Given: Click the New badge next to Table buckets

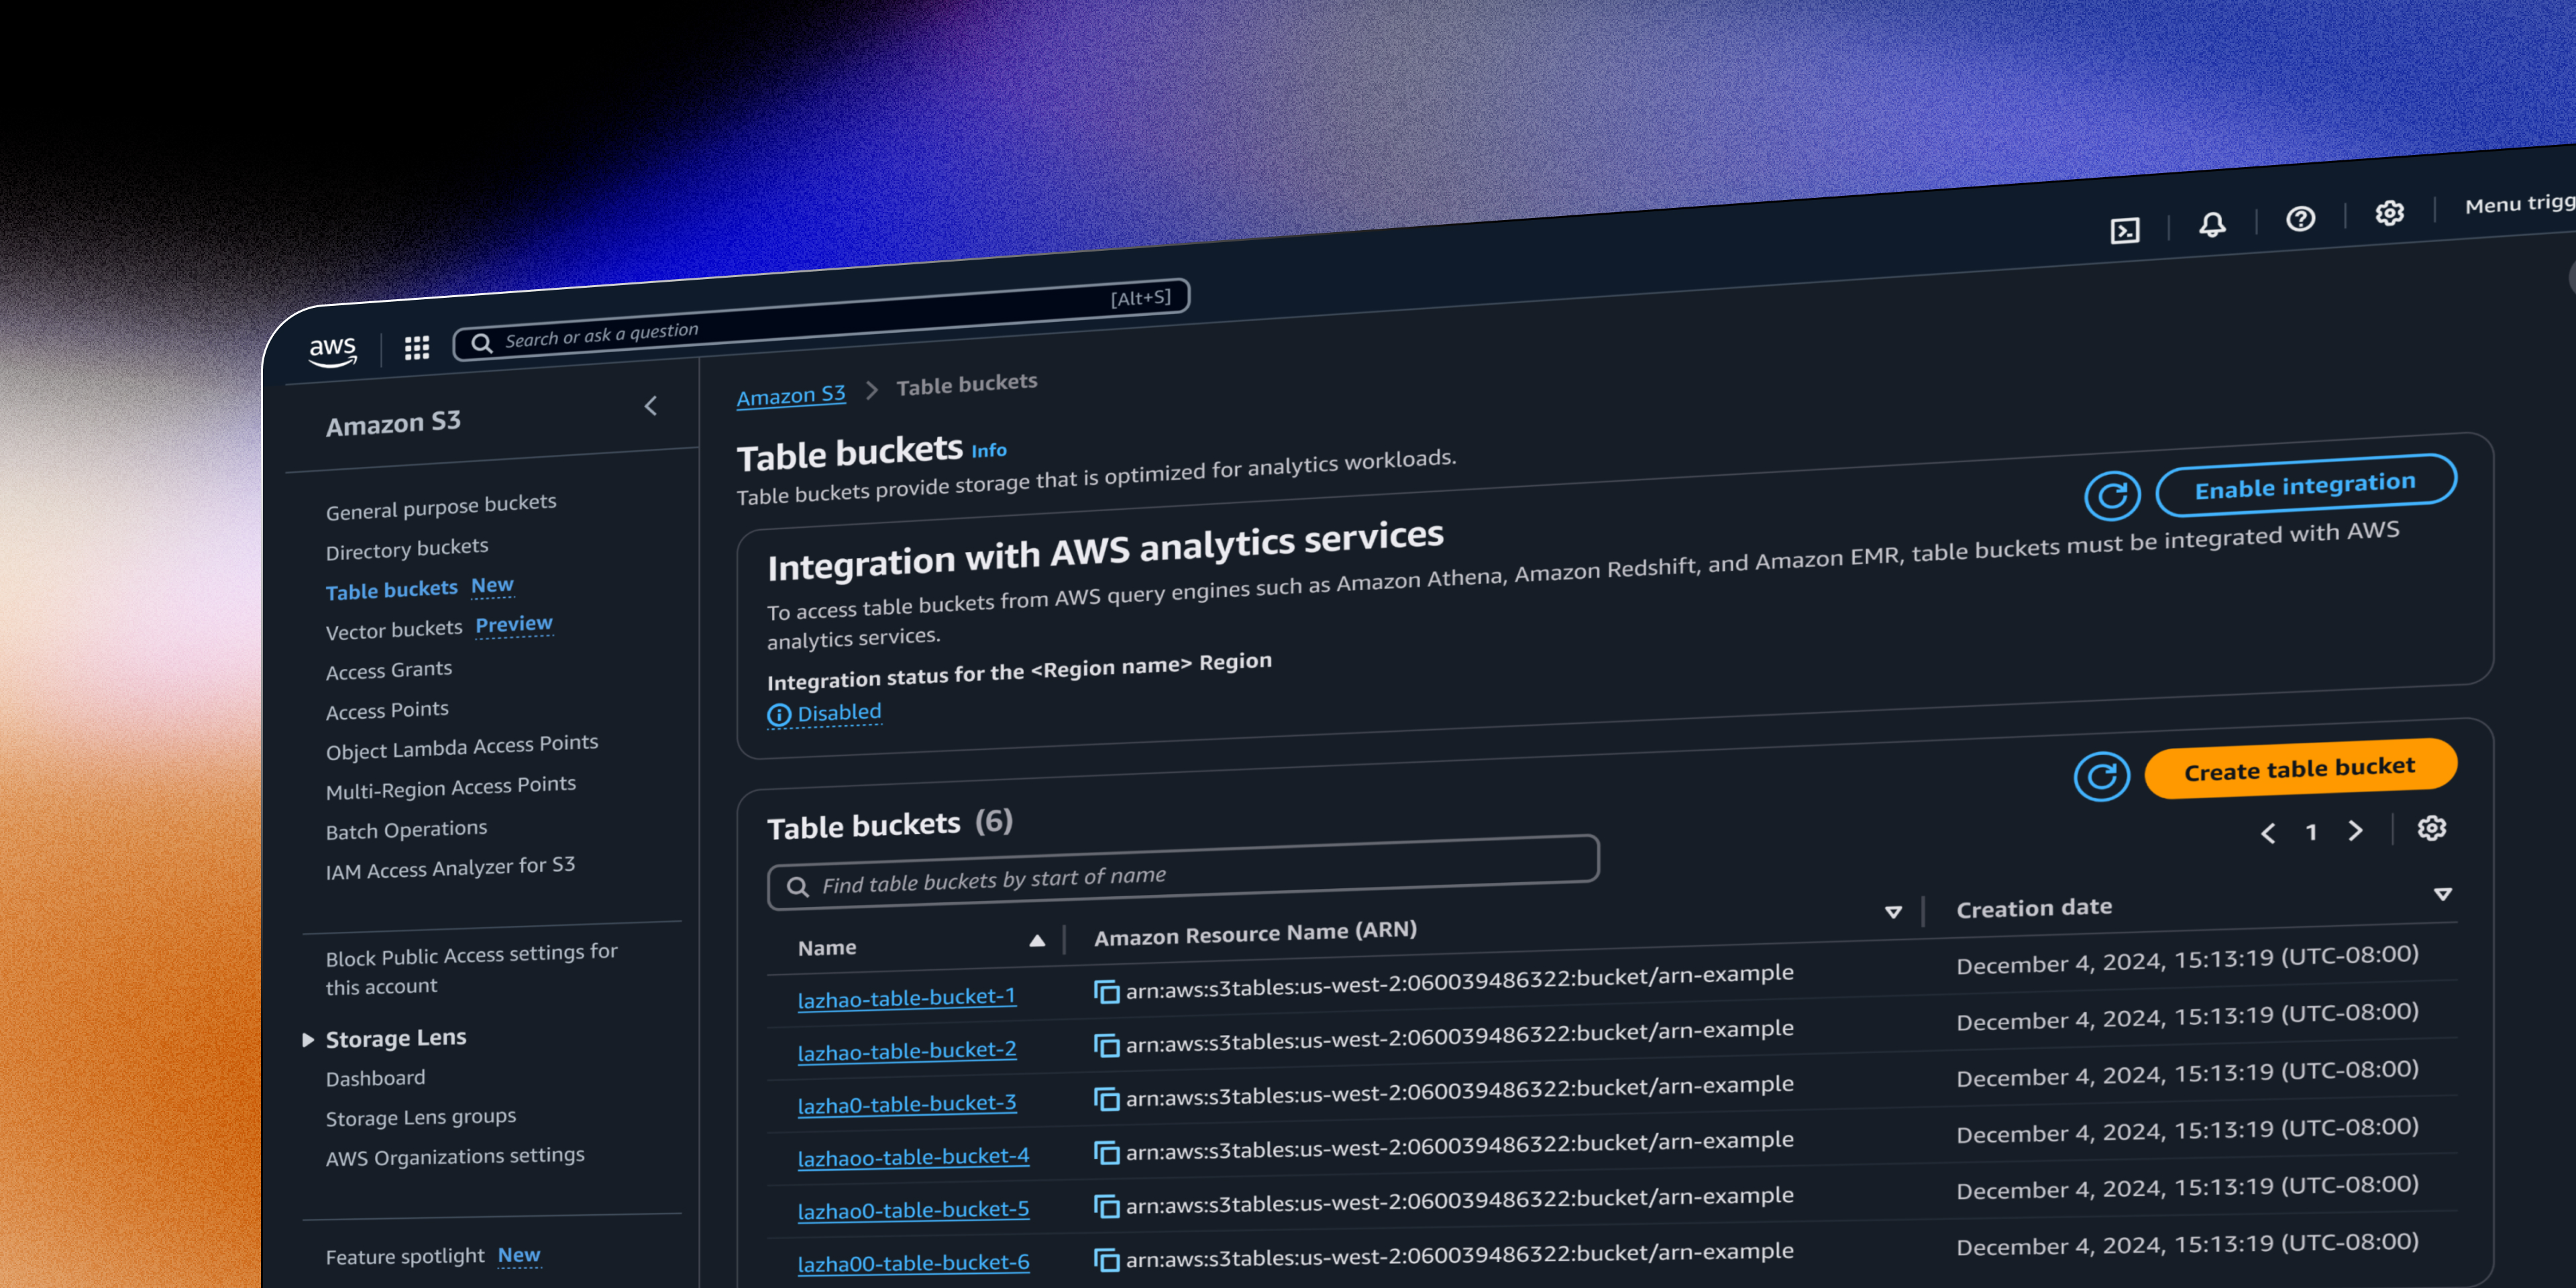Looking at the screenshot, I should 492,586.
